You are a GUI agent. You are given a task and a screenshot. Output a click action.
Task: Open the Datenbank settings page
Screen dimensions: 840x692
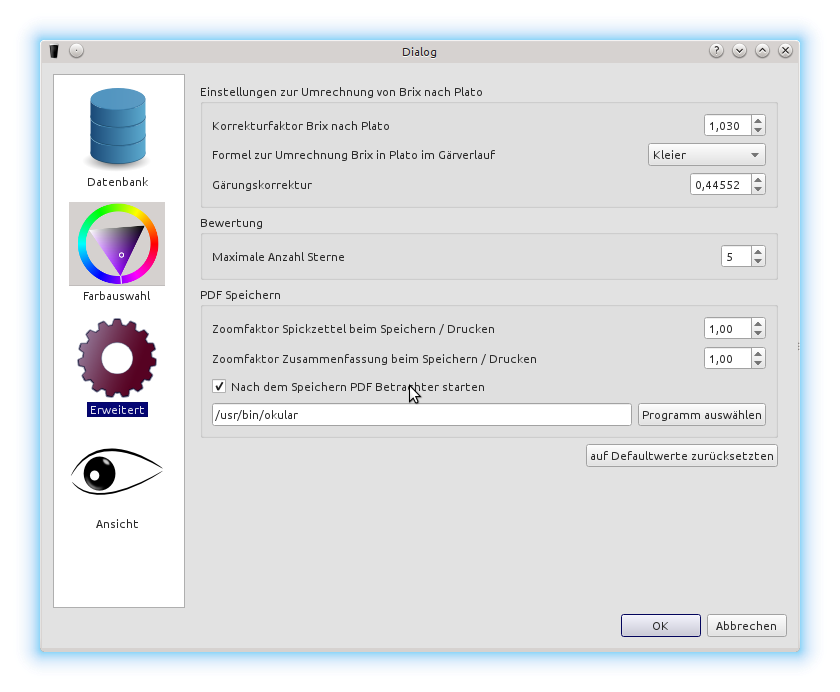117,128
